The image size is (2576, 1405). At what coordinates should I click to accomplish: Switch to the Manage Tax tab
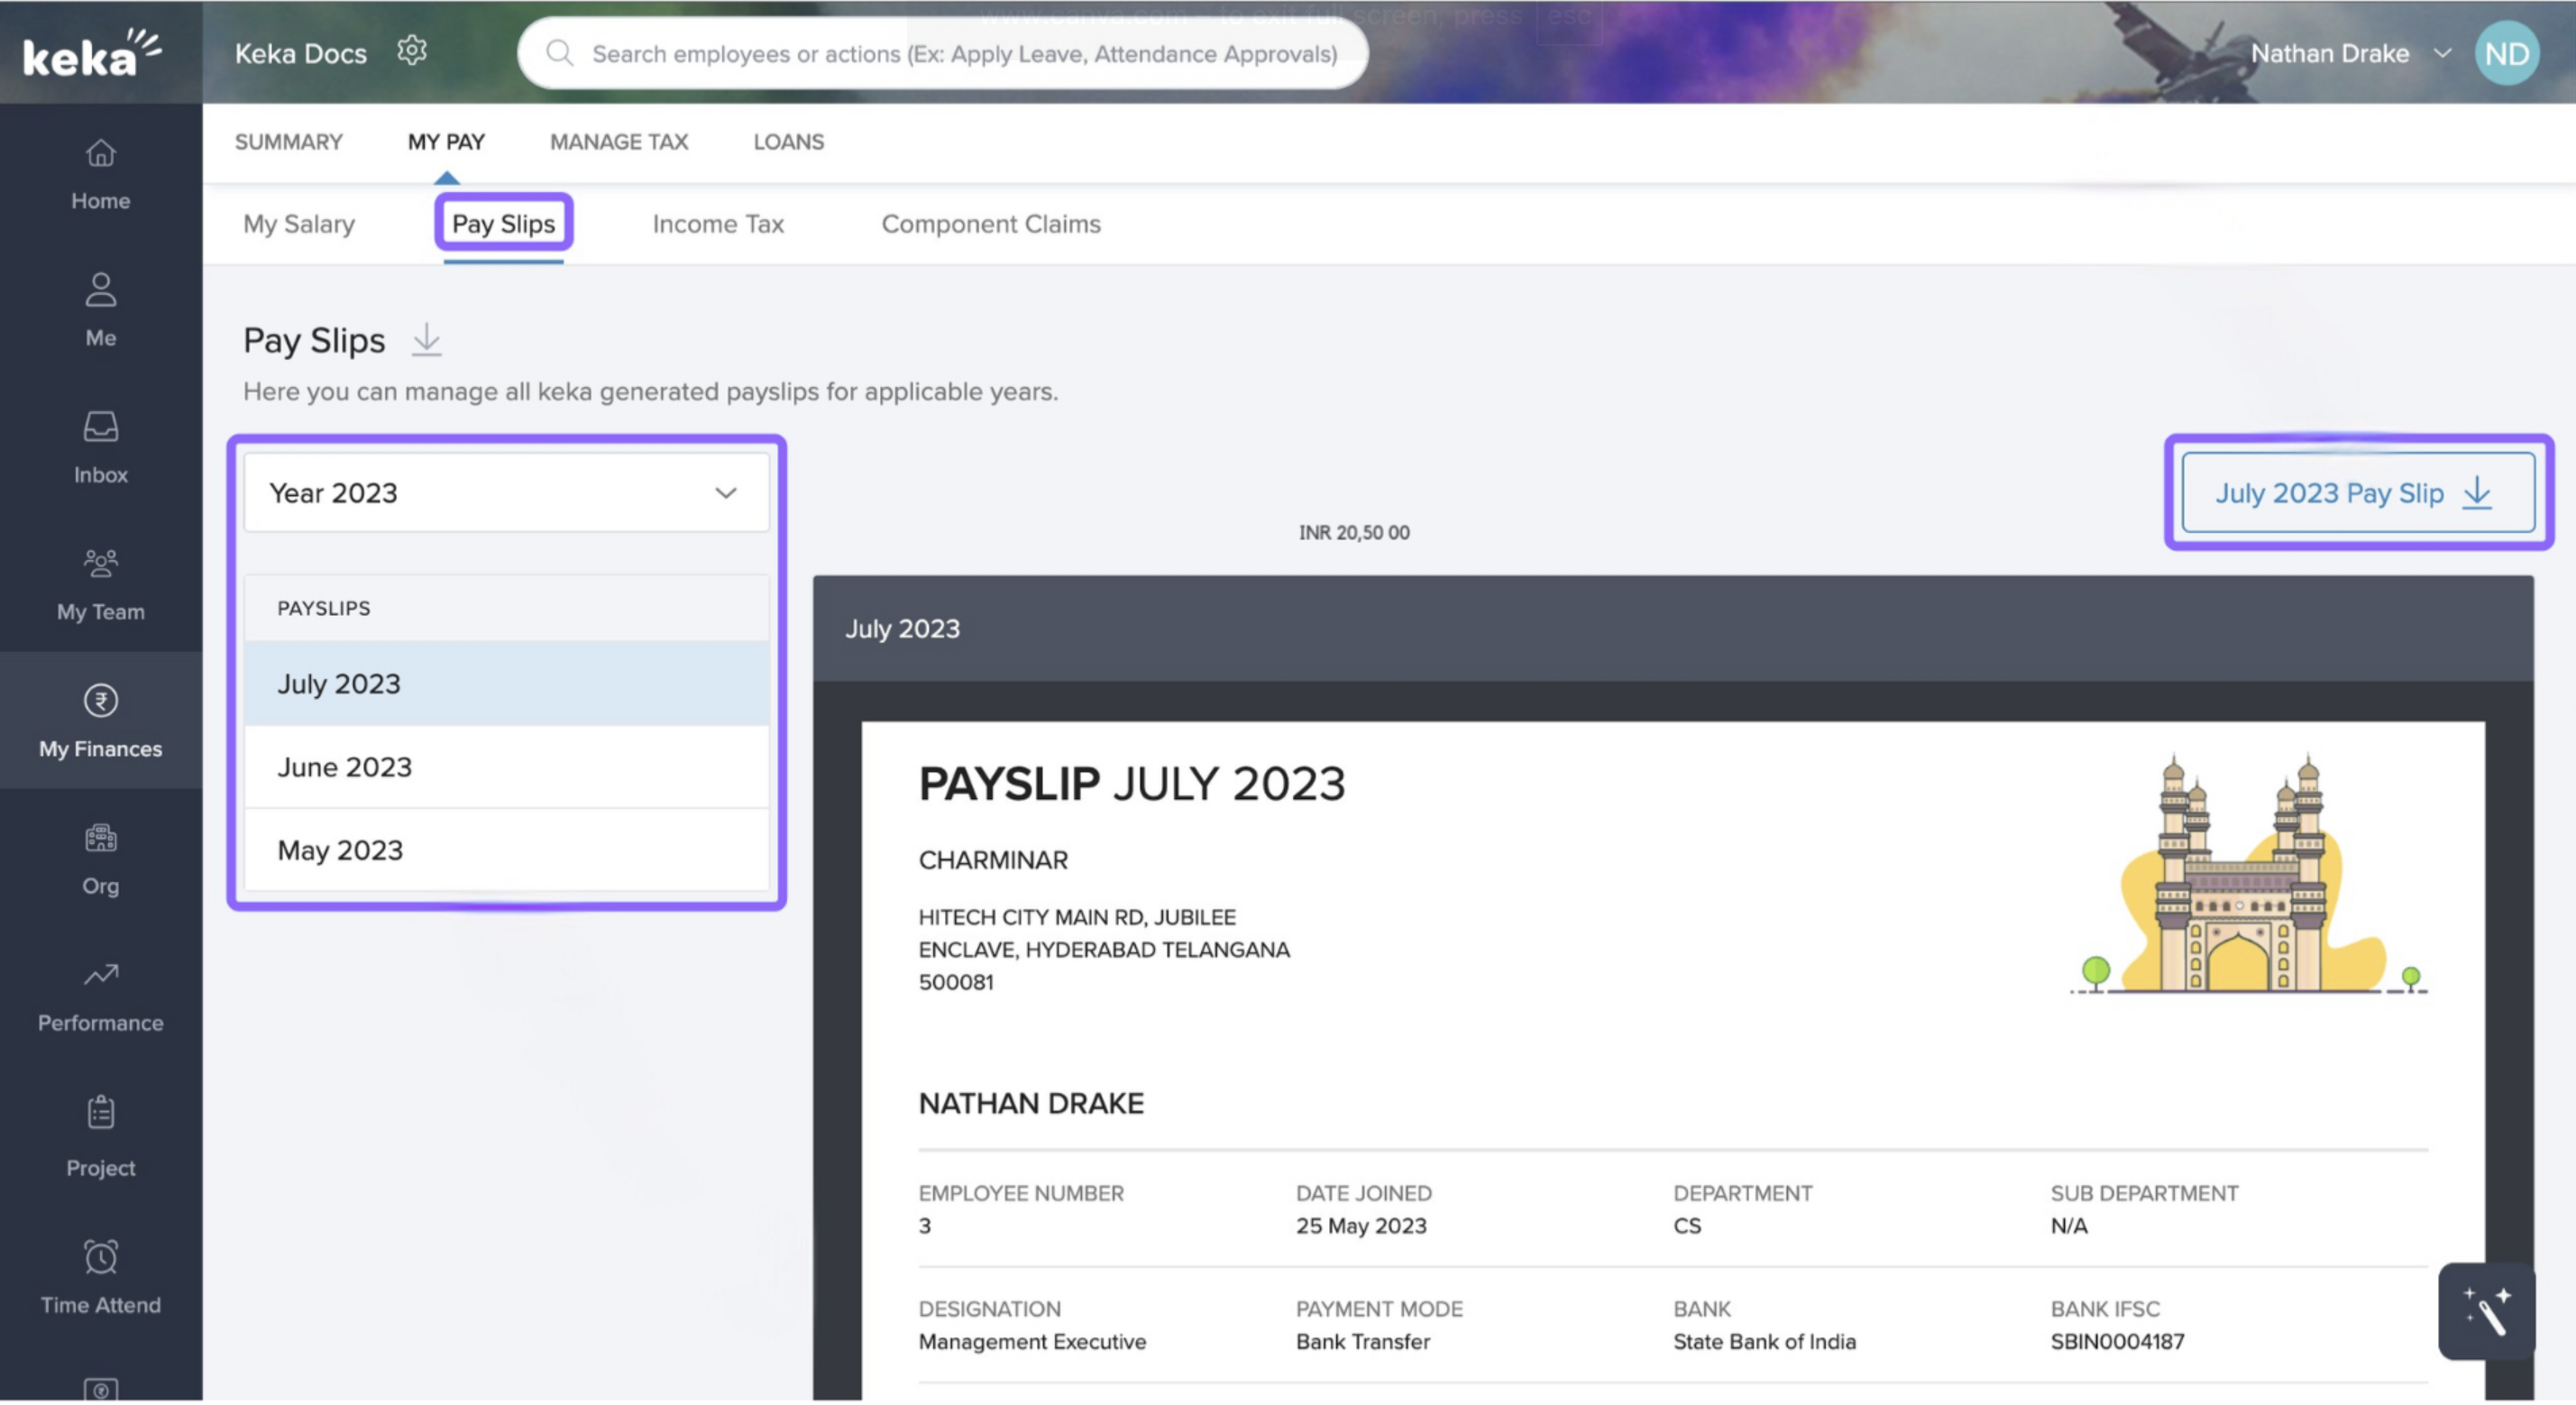tap(619, 142)
